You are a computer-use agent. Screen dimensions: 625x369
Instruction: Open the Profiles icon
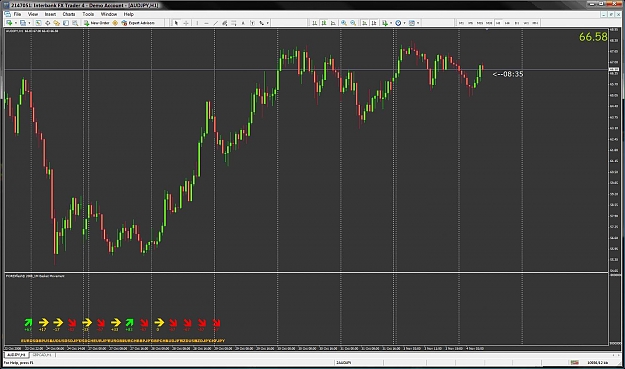click(23, 23)
